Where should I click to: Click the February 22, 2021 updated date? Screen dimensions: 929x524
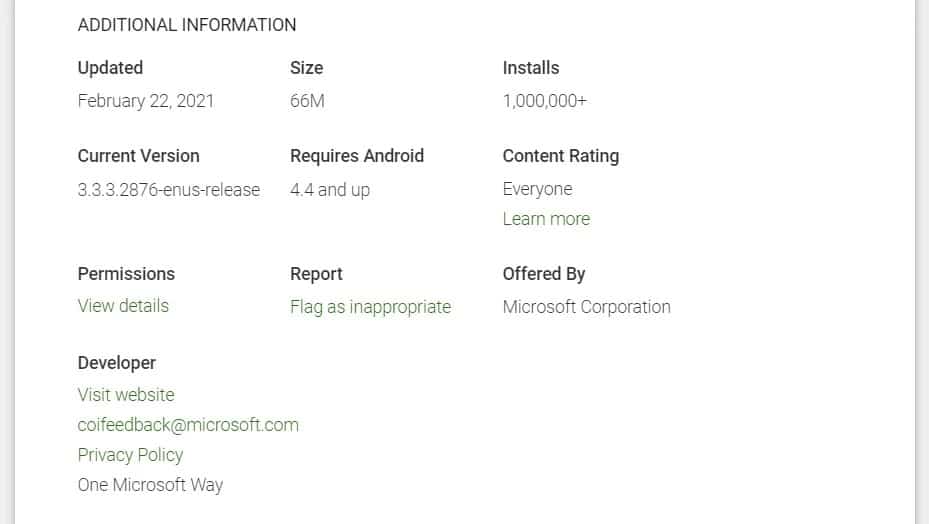146,101
